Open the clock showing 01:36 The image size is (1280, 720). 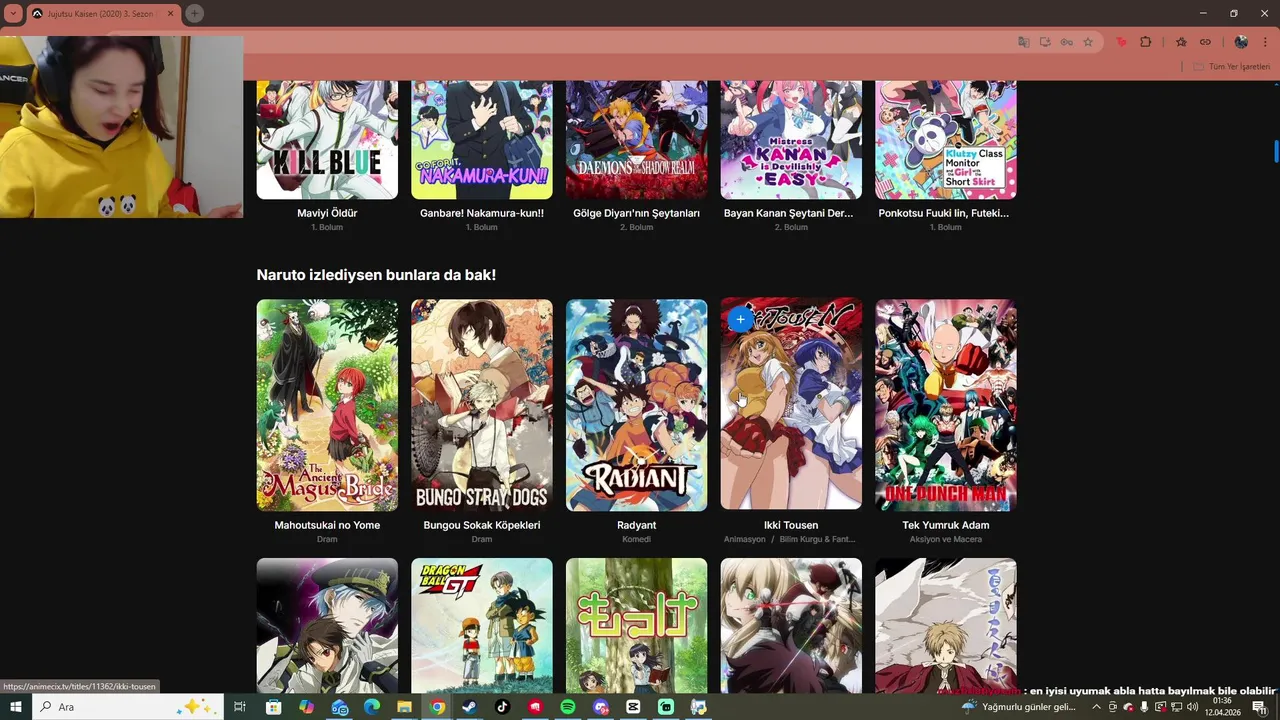1222,707
